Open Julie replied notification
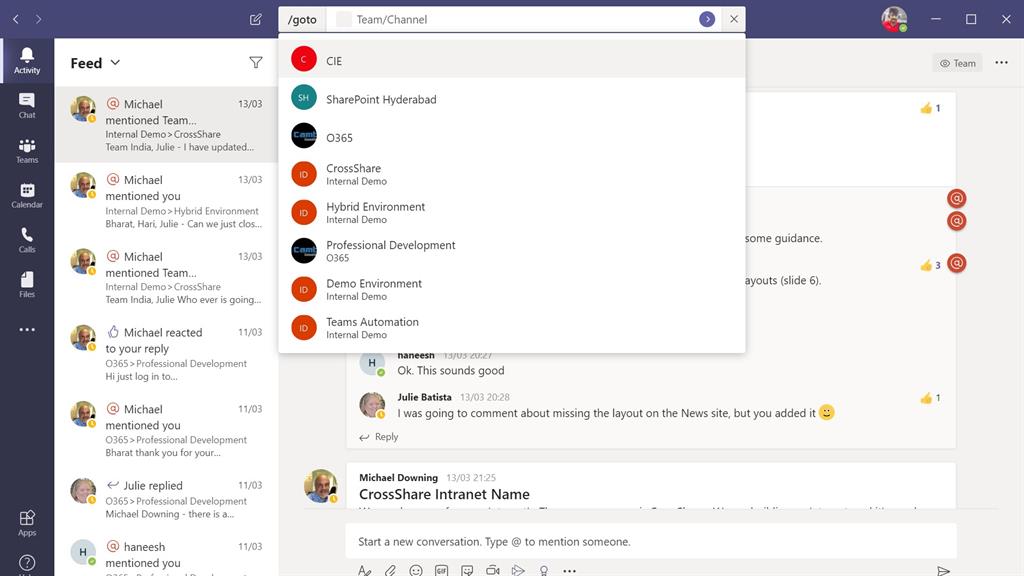This screenshot has width=1024, height=576. click(x=167, y=500)
